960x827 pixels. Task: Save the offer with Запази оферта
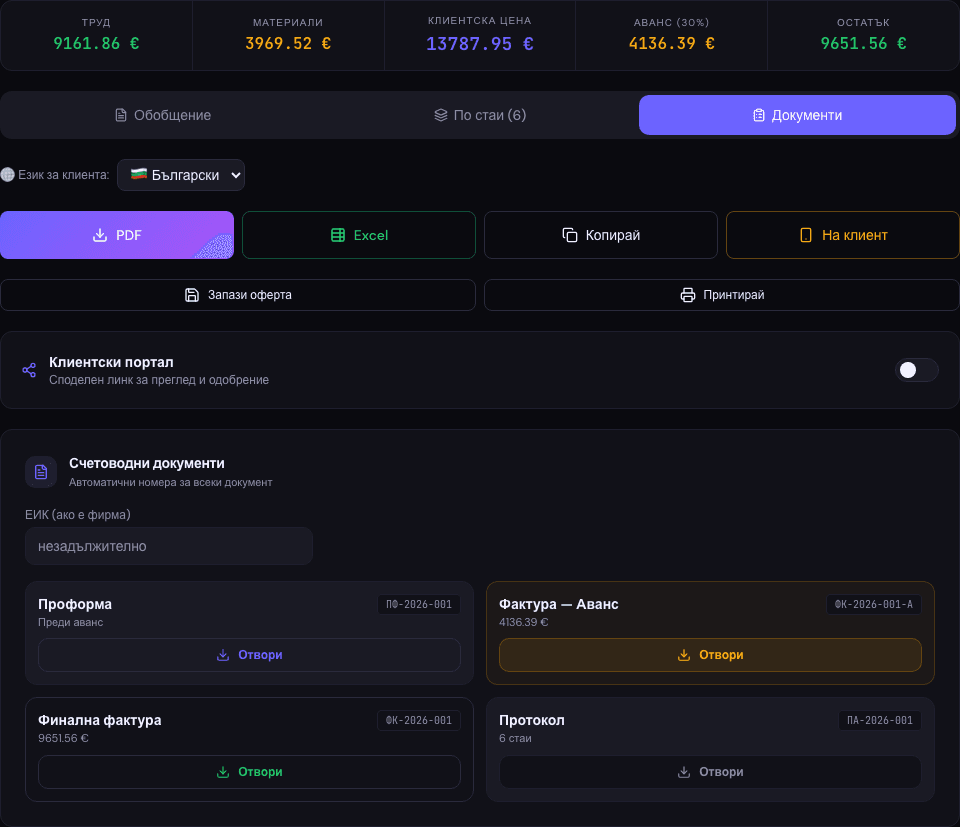pos(238,295)
